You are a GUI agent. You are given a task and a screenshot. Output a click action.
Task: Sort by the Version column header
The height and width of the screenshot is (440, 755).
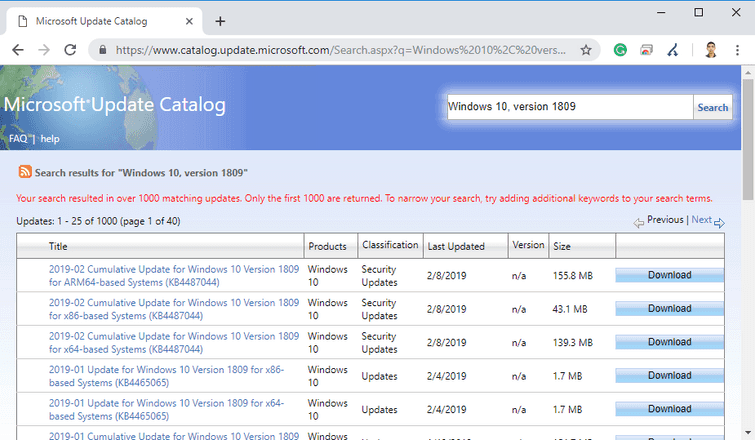(x=528, y=245)
